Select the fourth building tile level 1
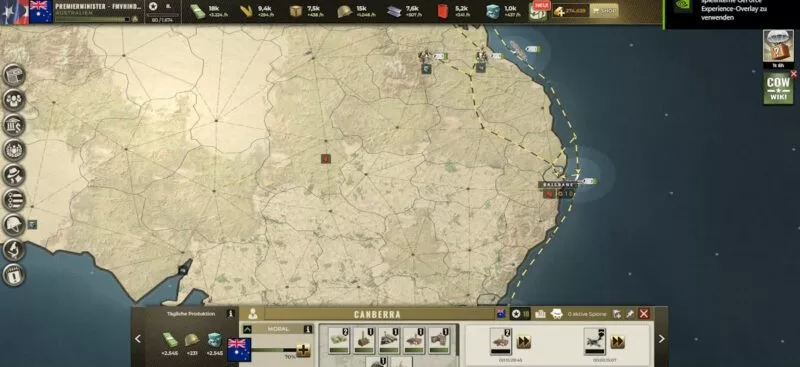Screen dimensions: 800x367 [x=414, y=341]
